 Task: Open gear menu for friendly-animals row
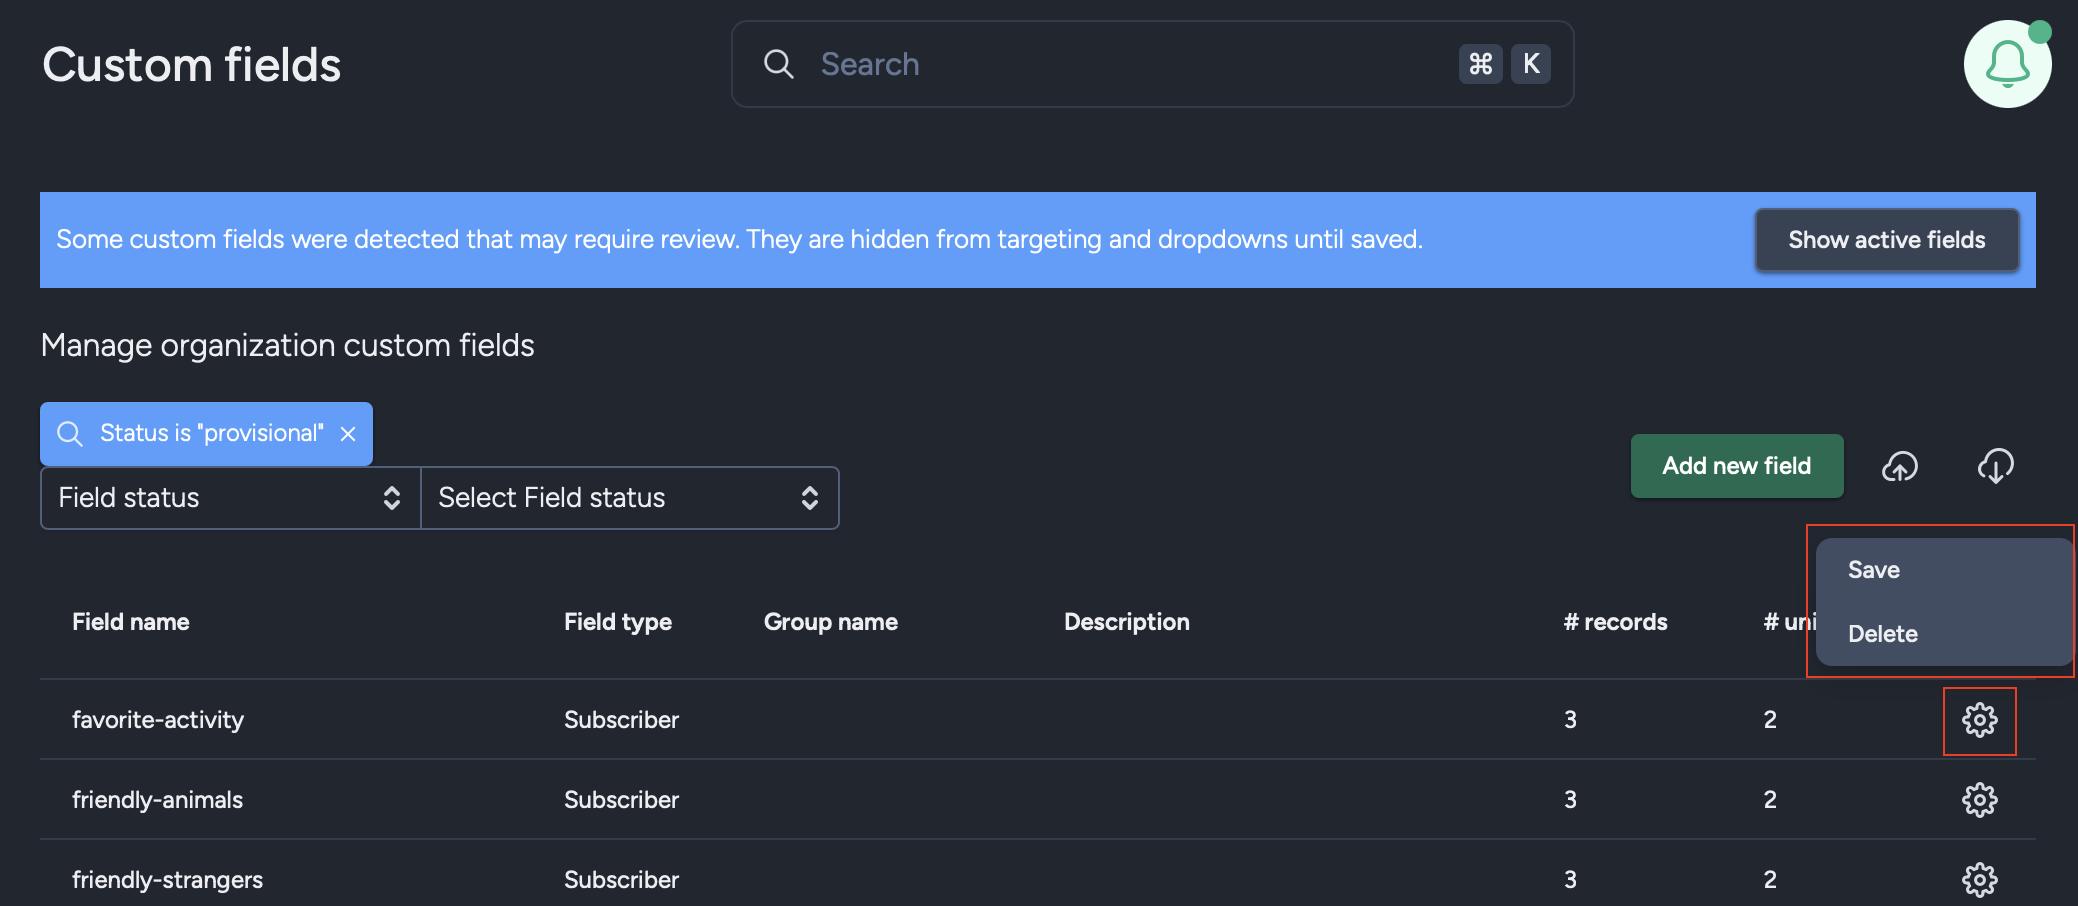tap(1980, 800)
